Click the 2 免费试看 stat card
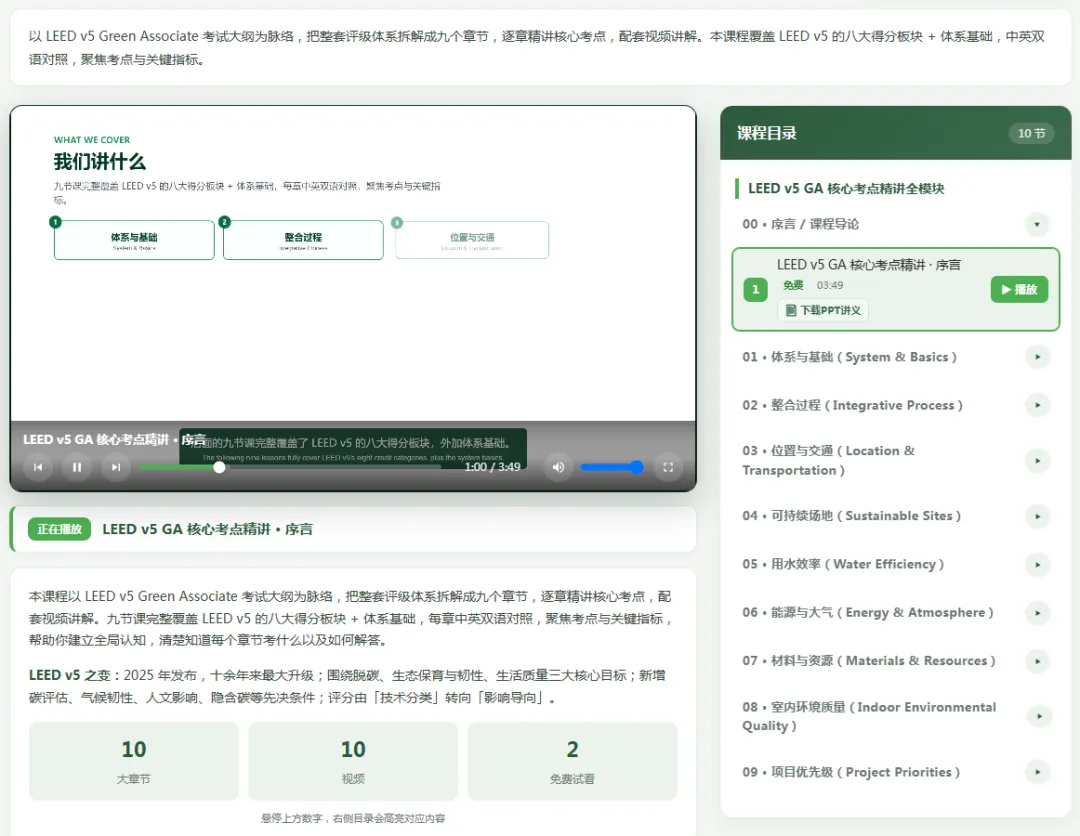 coord(572,761)
